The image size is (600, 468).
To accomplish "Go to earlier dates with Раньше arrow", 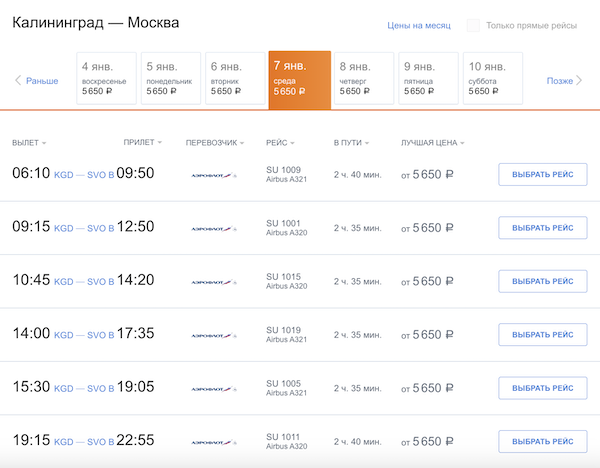I will [x=36, y=80].
